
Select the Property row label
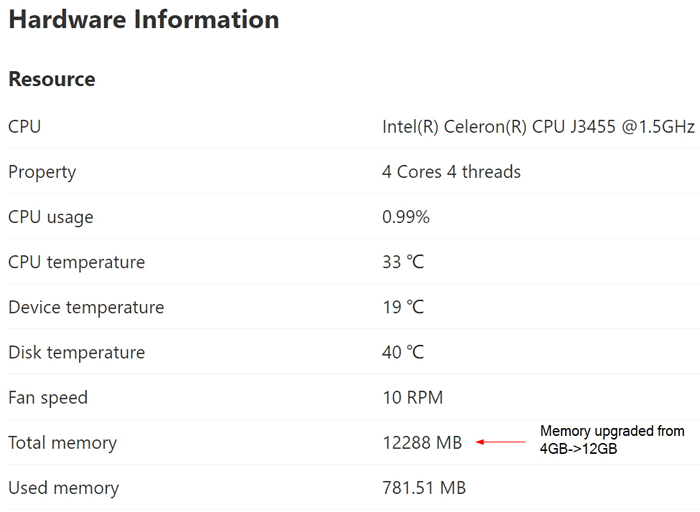click(42, 172)
